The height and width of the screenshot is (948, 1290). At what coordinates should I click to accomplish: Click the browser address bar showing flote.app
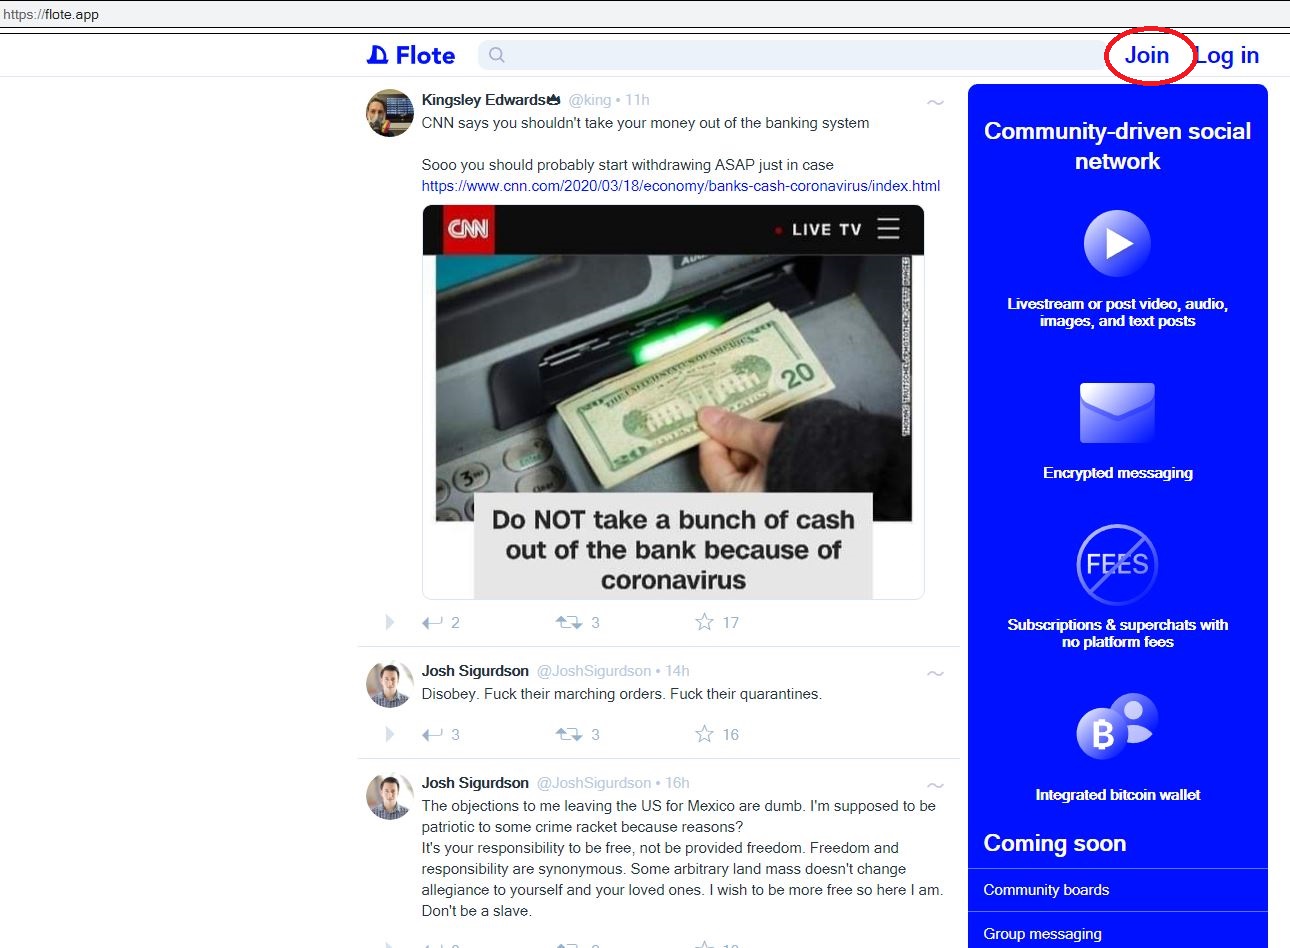[645, 15]
